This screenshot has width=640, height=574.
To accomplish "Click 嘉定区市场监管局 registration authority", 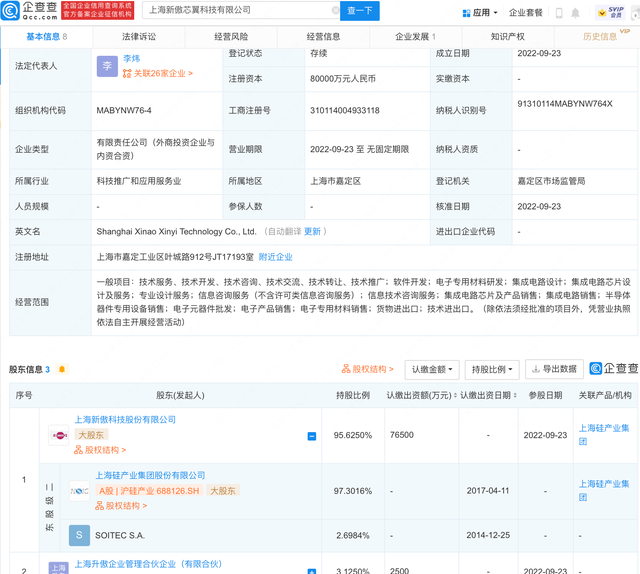I will pyautogui.click(x=551, y=181).
